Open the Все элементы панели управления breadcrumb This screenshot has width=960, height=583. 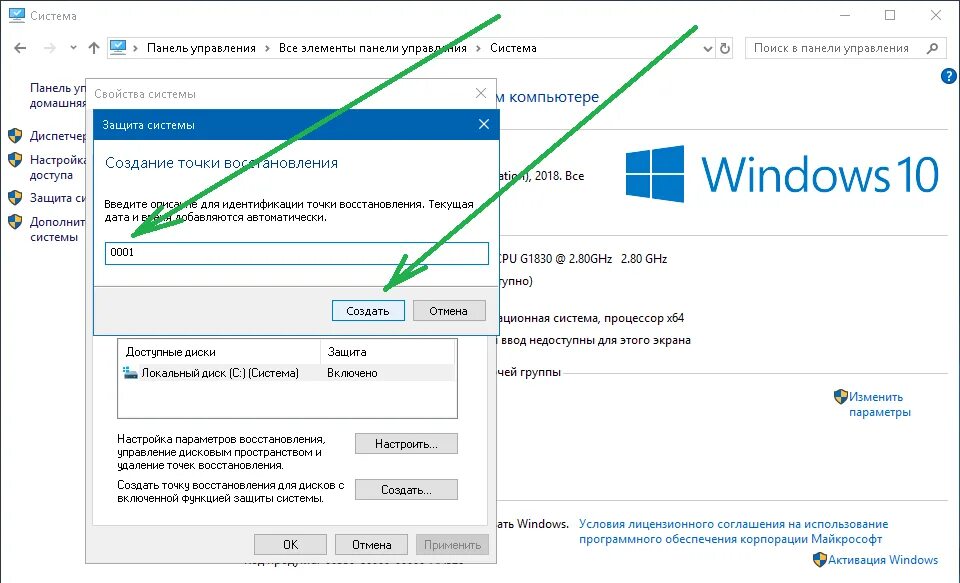[372, 48]
